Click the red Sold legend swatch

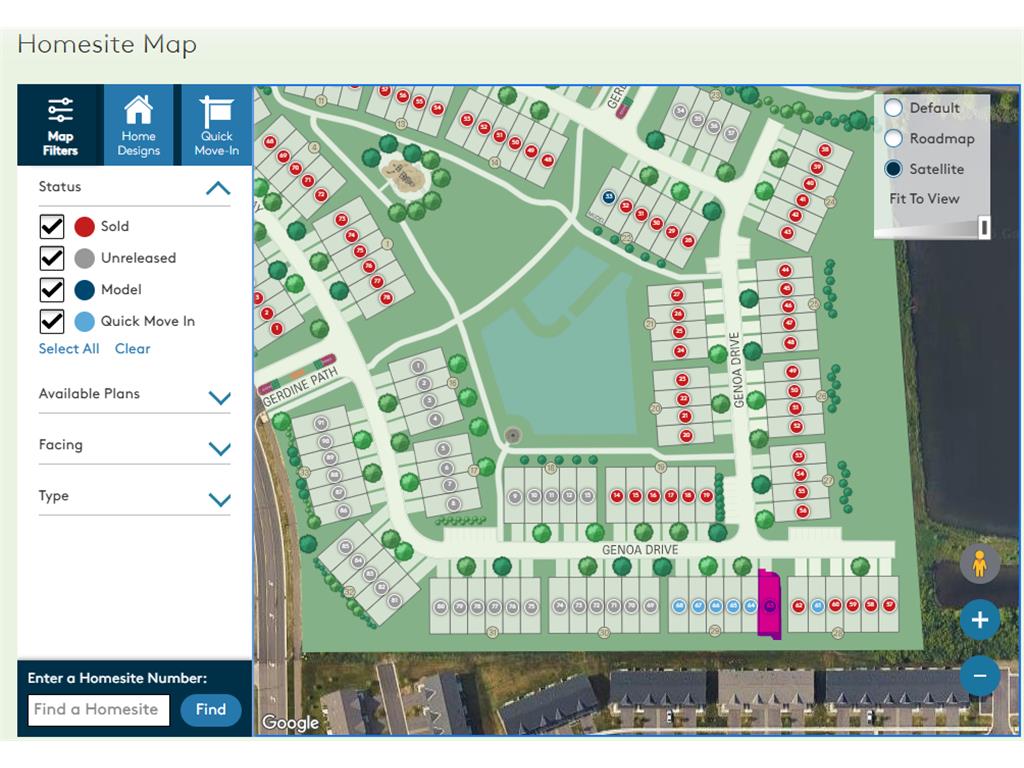pos(85,227)
